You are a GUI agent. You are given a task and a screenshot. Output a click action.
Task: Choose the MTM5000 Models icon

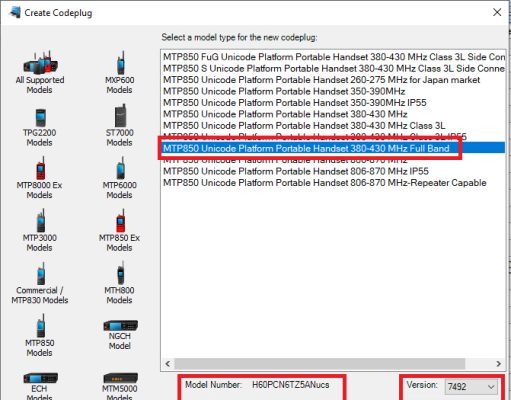(120, 378)
